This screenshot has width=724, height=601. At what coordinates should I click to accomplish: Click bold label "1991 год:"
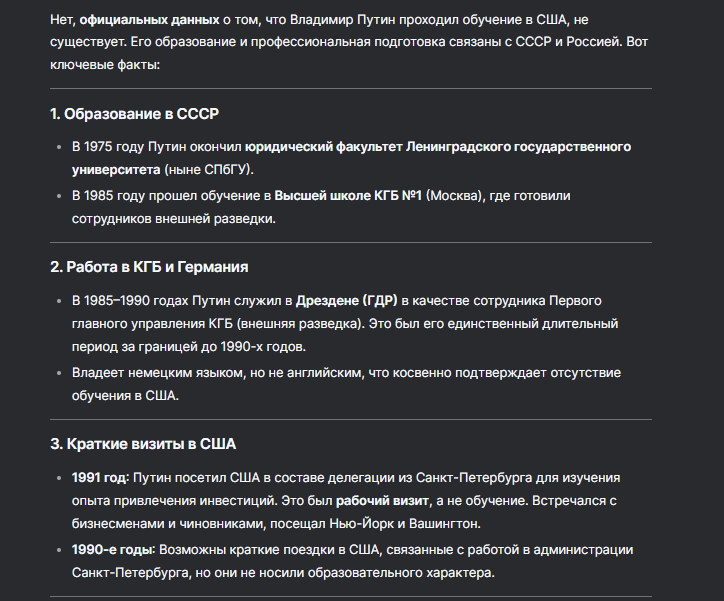[100, 478]
